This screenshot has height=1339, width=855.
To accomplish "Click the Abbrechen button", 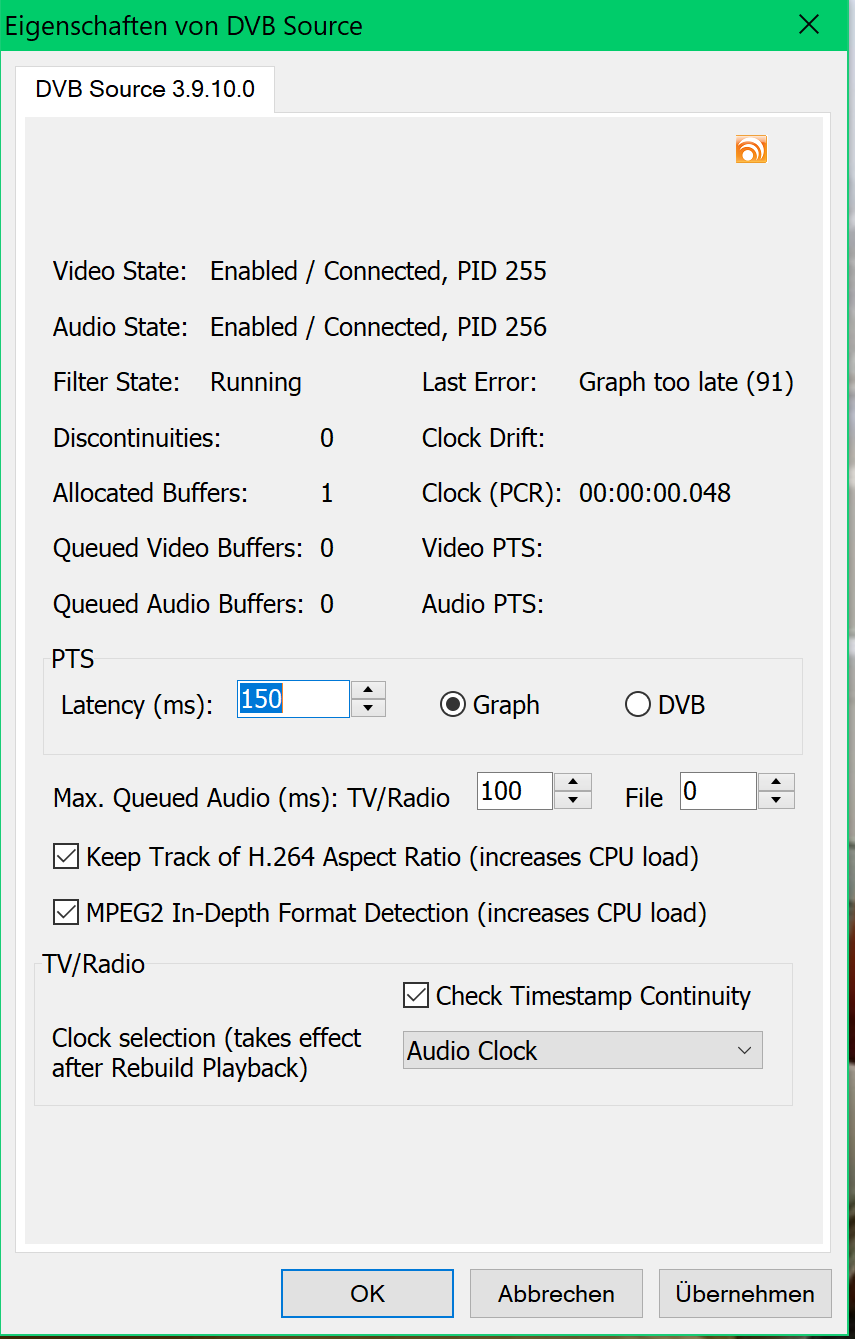I will 556,1294.
